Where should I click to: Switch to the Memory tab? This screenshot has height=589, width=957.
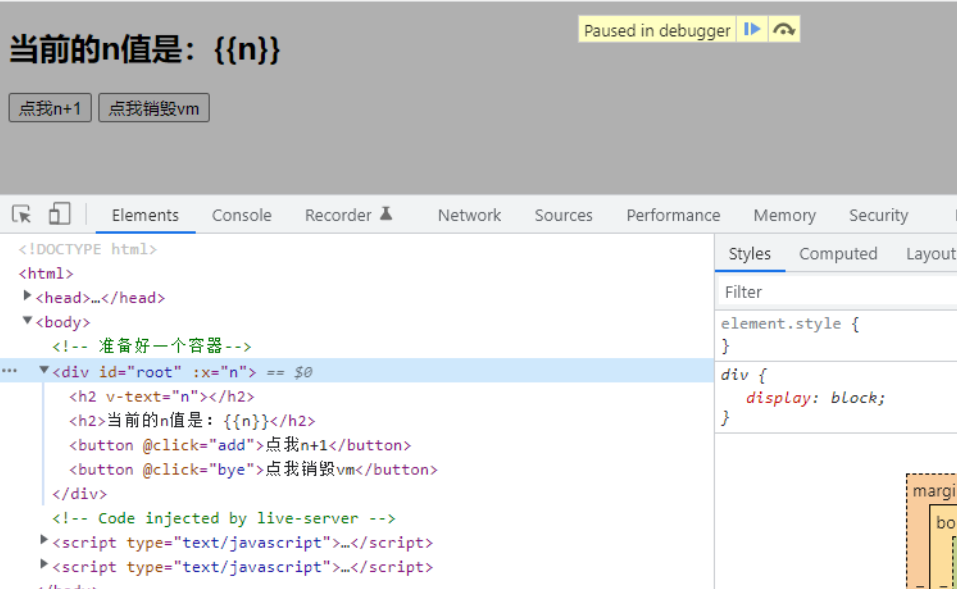[784, 215]
